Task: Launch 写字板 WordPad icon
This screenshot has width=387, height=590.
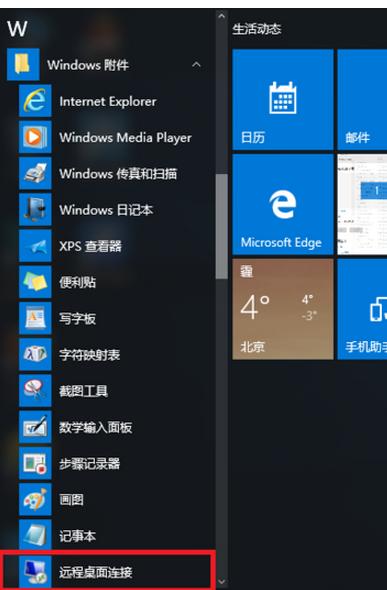Action: coord(35,318)
